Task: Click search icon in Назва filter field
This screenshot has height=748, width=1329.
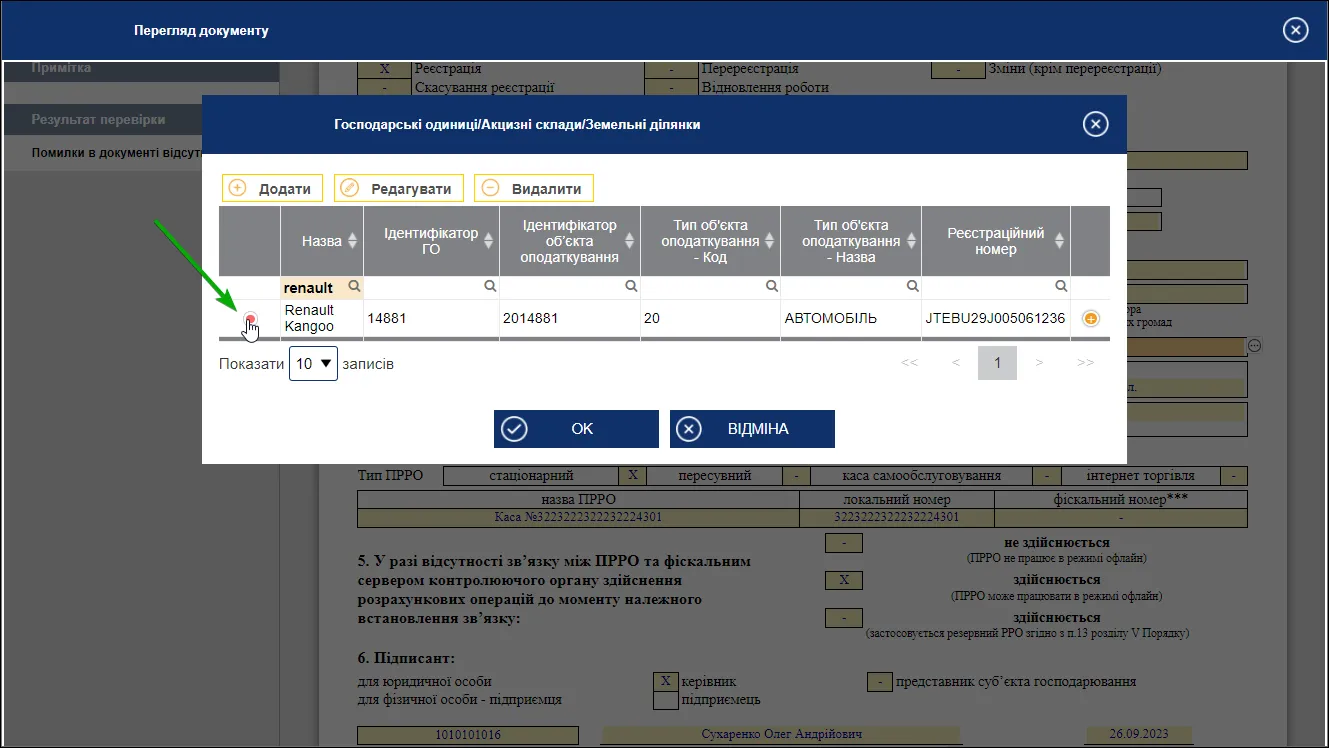Action: [353, 287]
